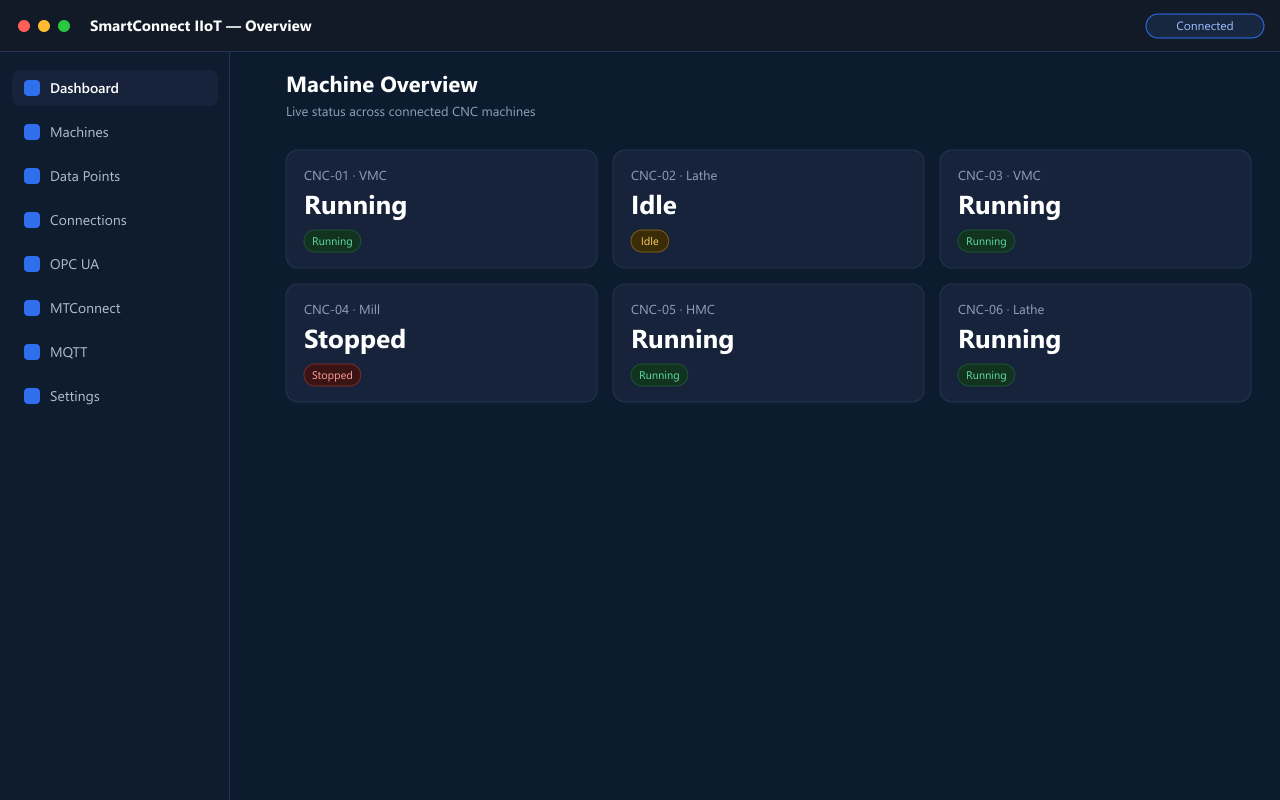The width and height of the screenshot is (1280, 800).
Task: Click the MQTT sidebar icon
Action: [x=32, y=352]
